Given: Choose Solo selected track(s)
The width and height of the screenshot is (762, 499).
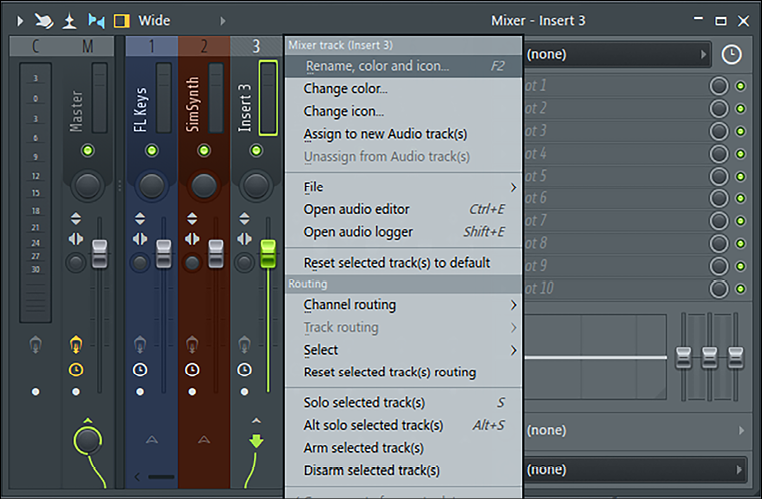Looking at the screenshot, I should pyautogui.click(x=404, y=403).
